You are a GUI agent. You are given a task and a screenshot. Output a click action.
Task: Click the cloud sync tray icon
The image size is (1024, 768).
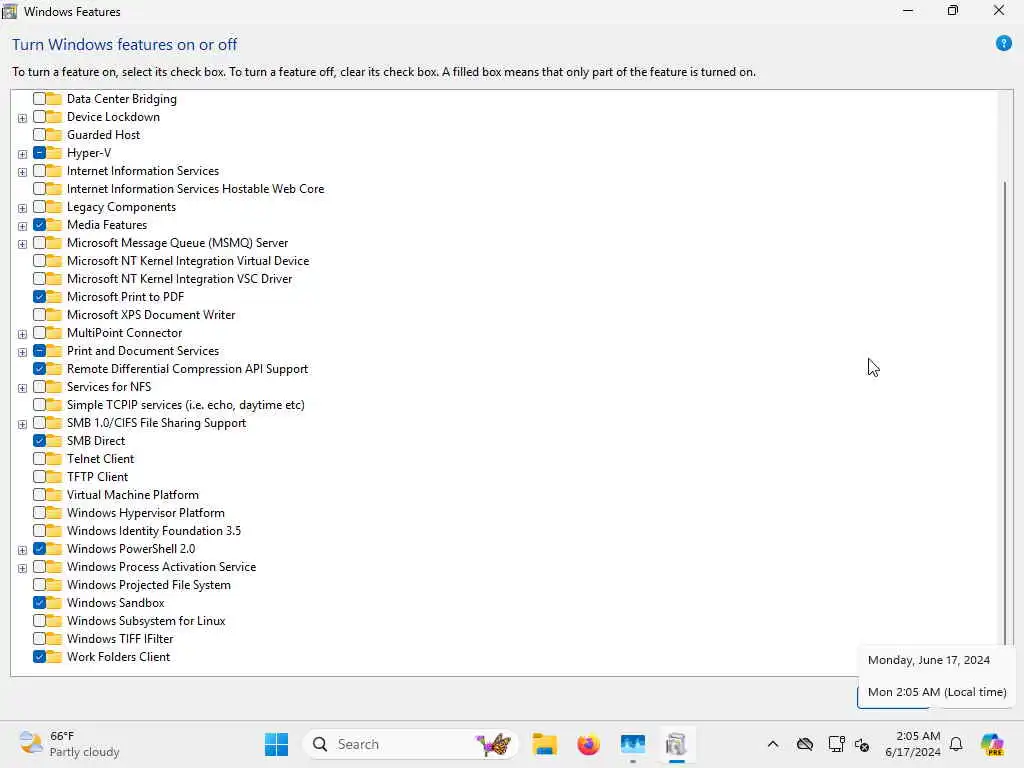tap(805, 744)
